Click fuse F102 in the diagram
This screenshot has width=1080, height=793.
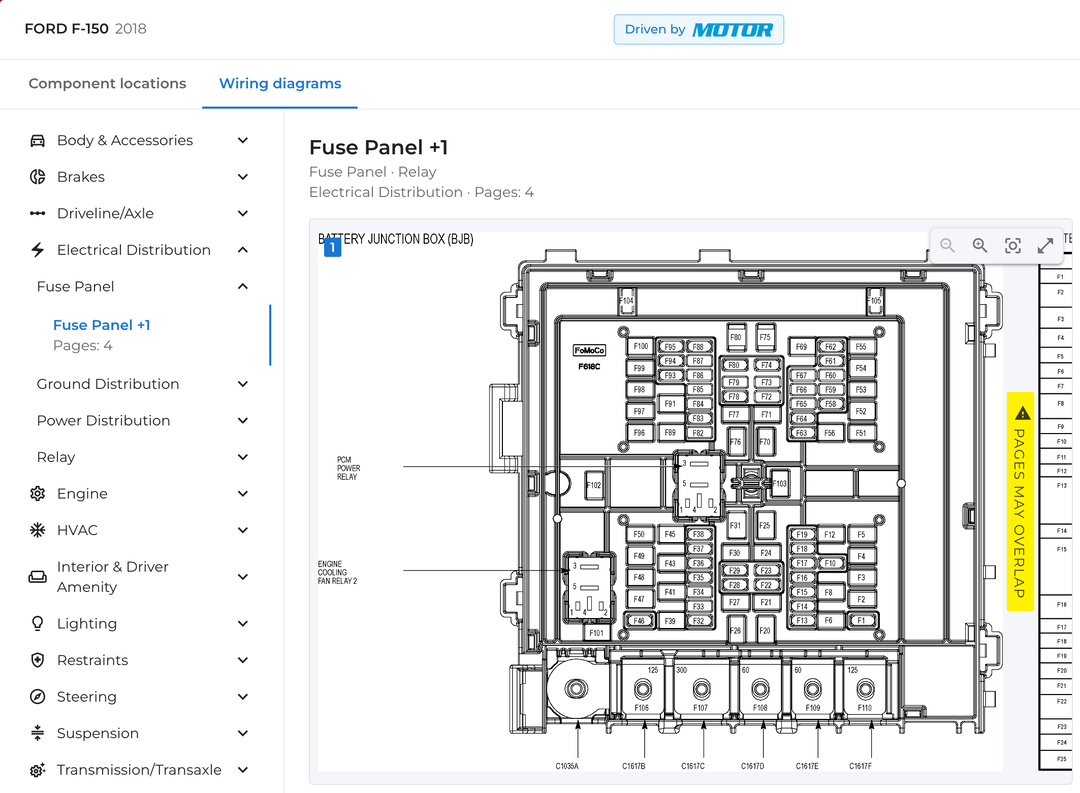click(594, 485)
